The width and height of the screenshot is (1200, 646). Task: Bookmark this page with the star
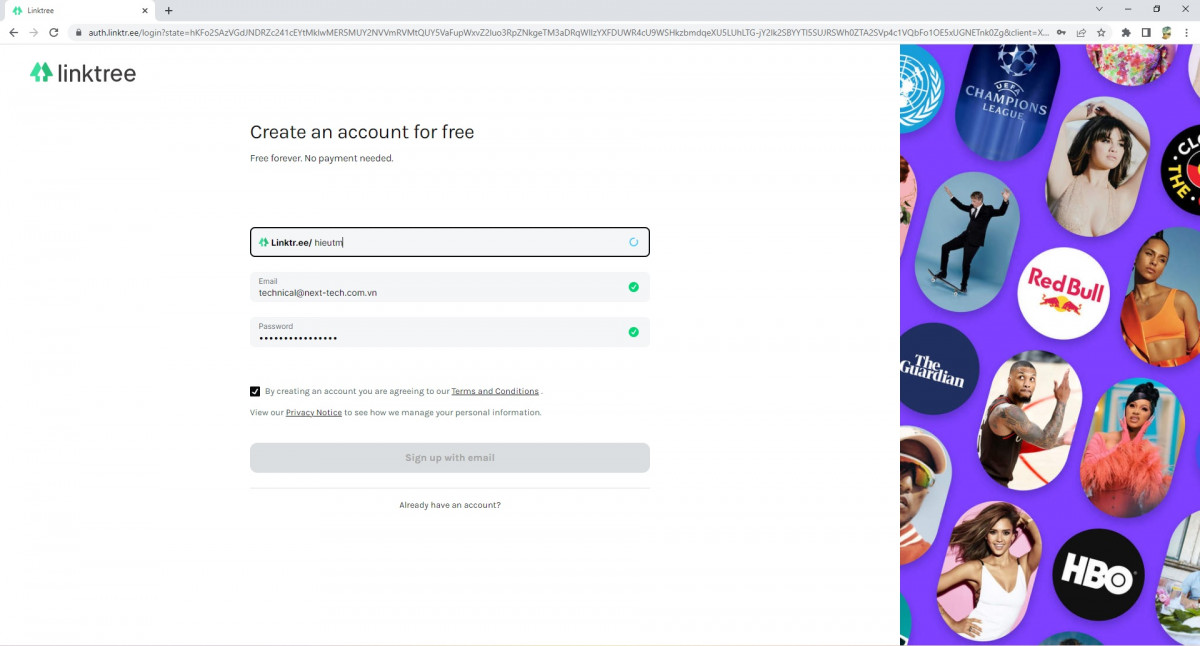tap(1101, 32)
